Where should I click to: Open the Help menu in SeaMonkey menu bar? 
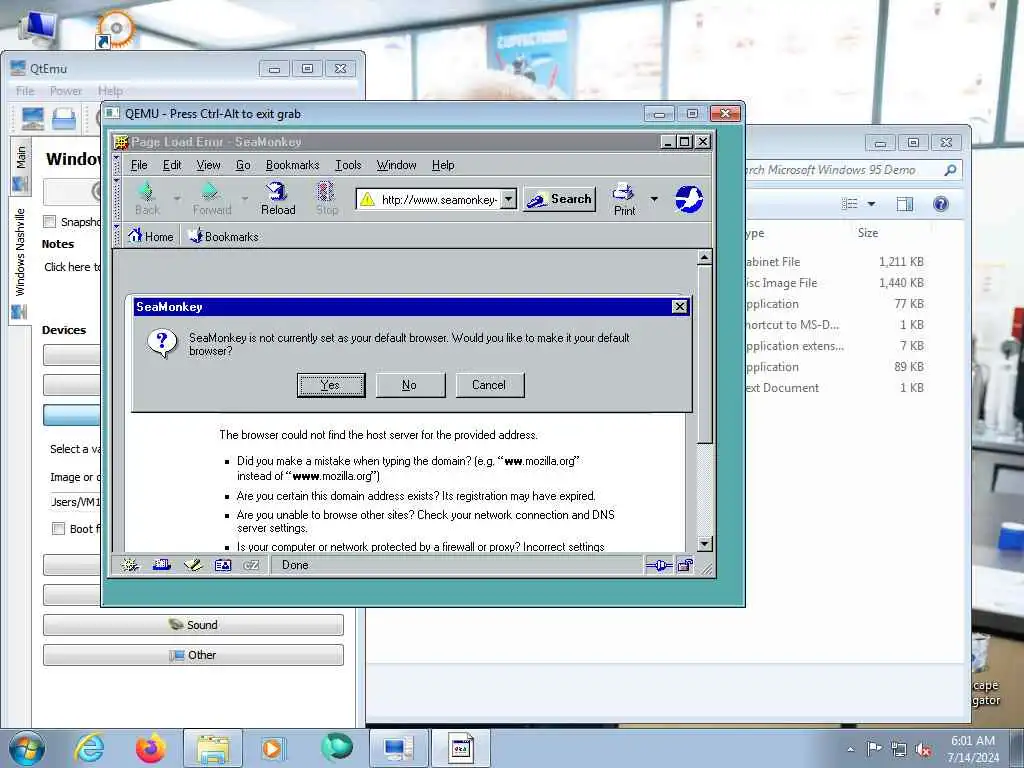[443, 165]
